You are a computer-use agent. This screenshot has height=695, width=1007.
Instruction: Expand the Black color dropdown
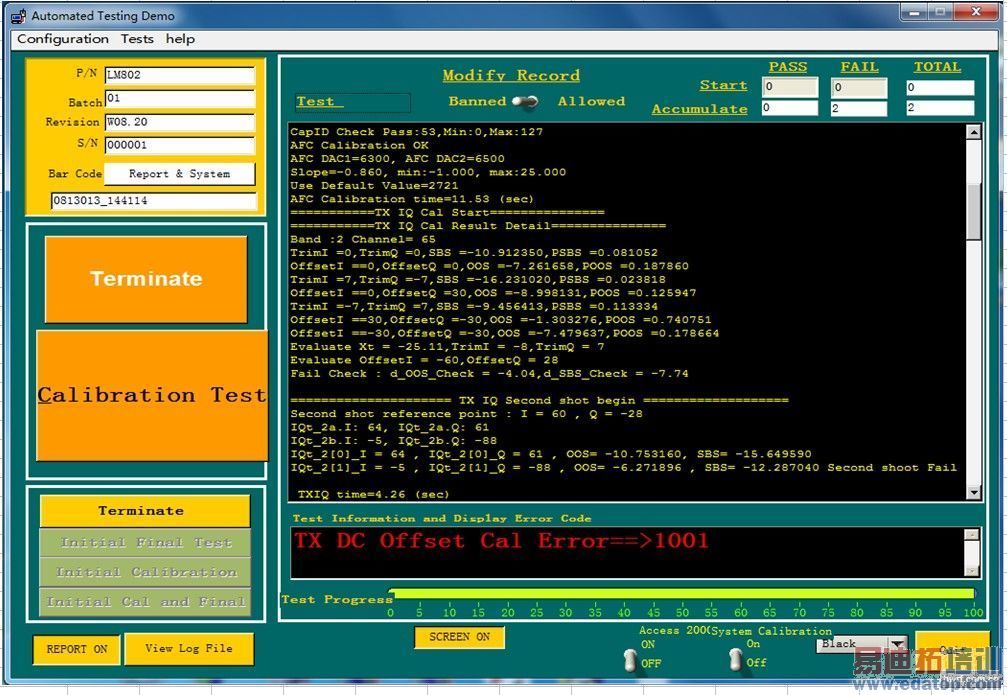pyautogui.click(x=897, y=645)
